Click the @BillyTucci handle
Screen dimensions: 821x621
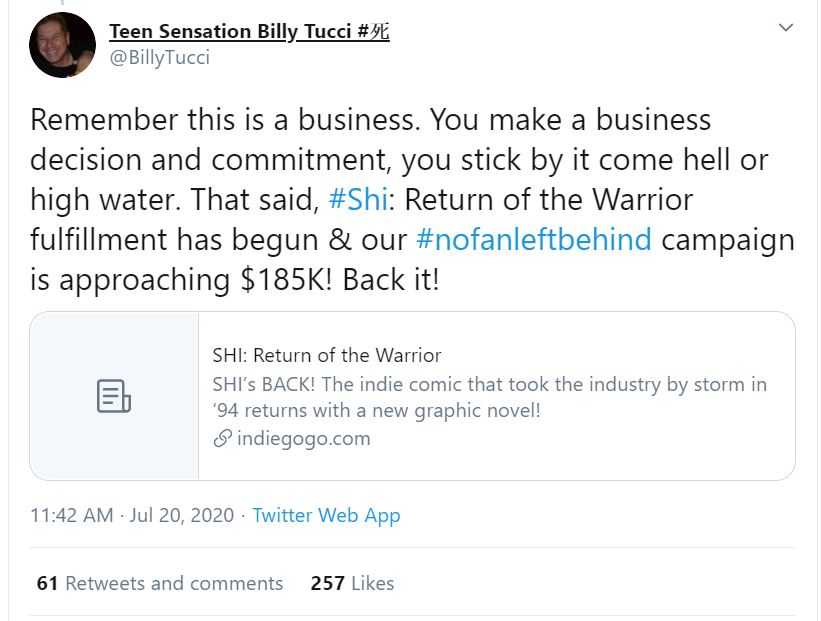pyautogui.click(x=160, y=58)
